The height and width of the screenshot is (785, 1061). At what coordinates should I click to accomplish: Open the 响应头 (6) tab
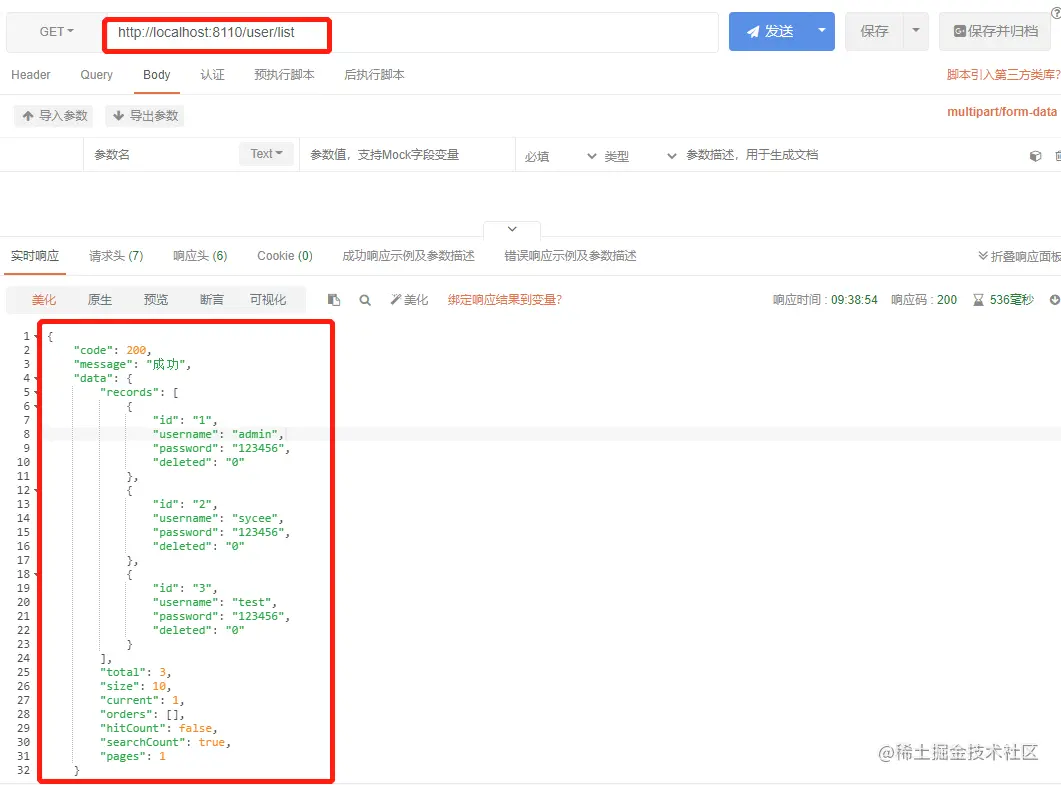click(x=200, y=256)
